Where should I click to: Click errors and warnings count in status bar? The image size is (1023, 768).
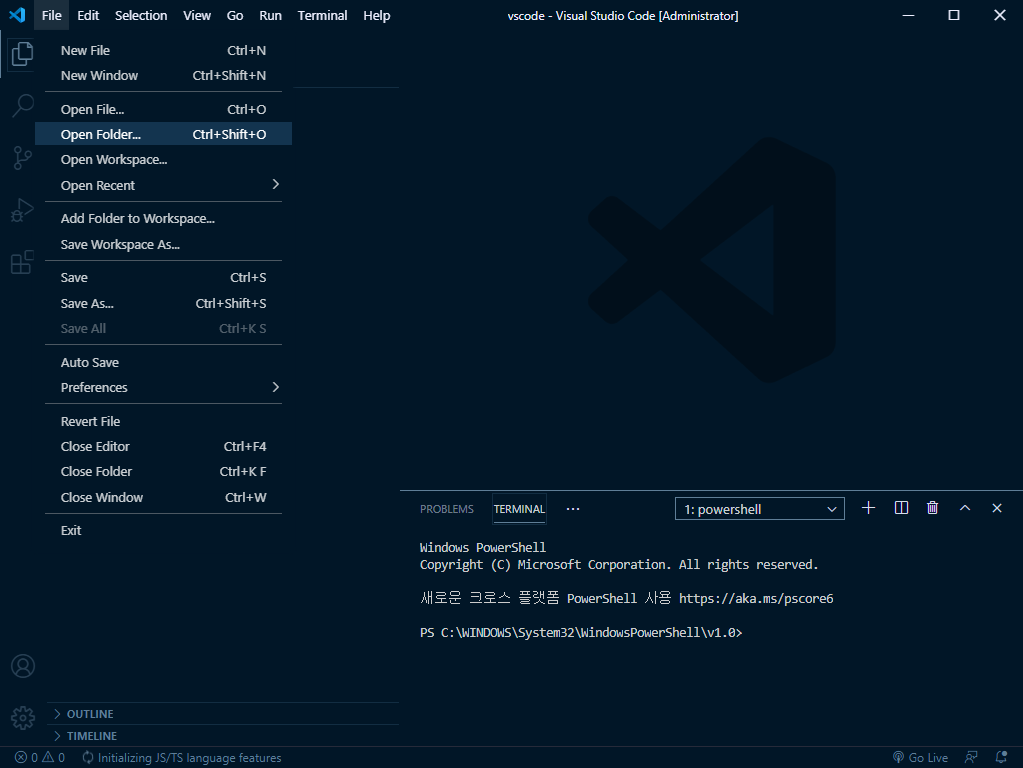(x=40, y=758)
